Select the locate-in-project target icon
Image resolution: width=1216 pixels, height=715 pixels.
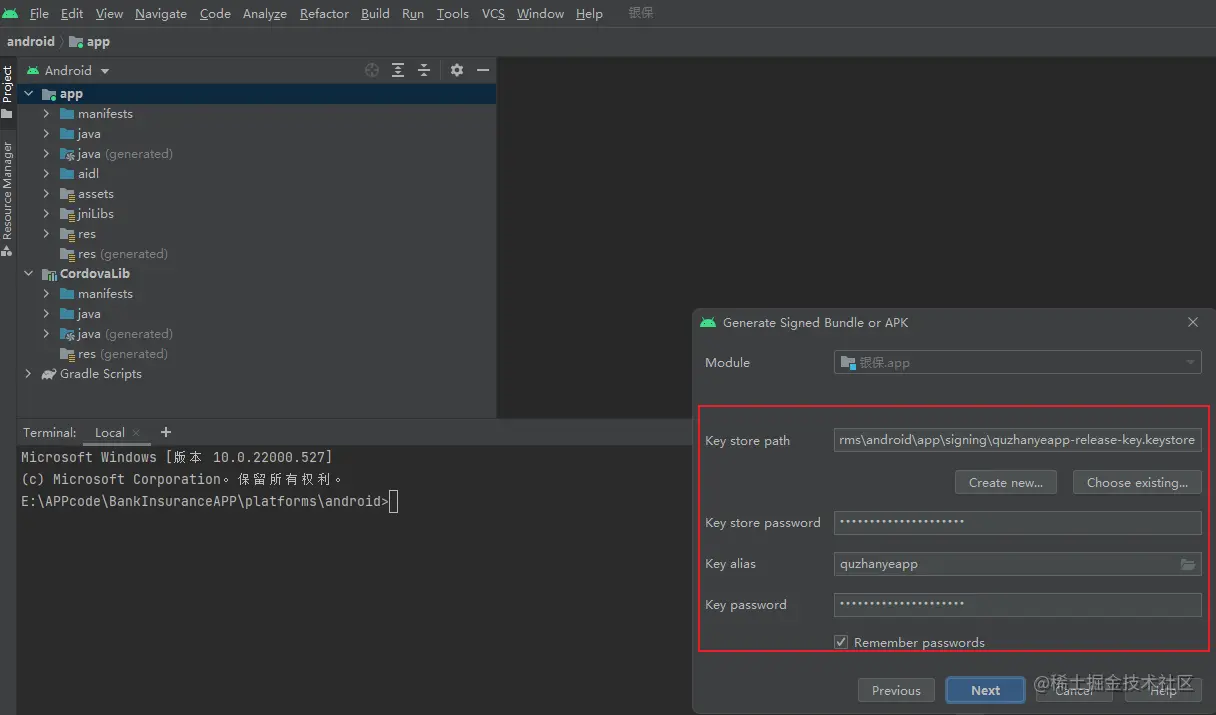point(372,70)
